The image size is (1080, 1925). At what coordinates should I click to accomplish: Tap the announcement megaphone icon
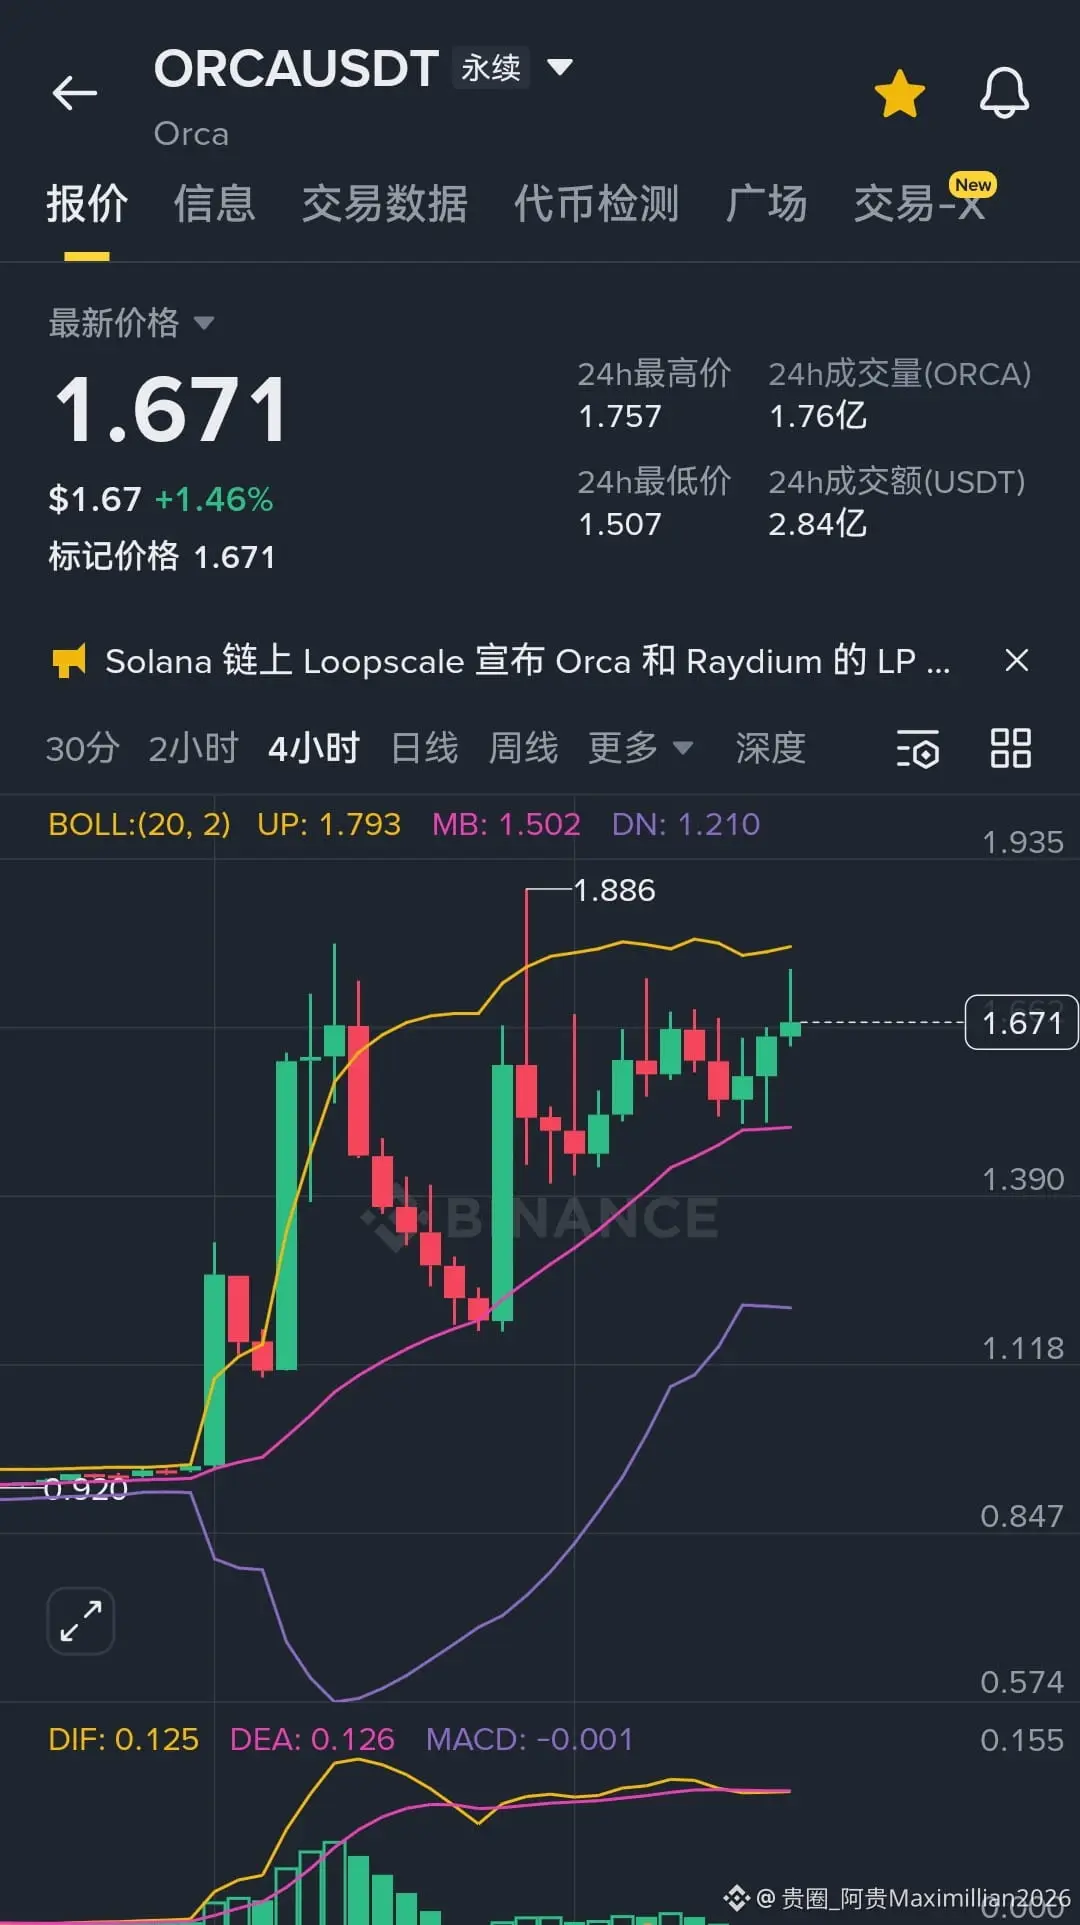[x=69, y=660]
